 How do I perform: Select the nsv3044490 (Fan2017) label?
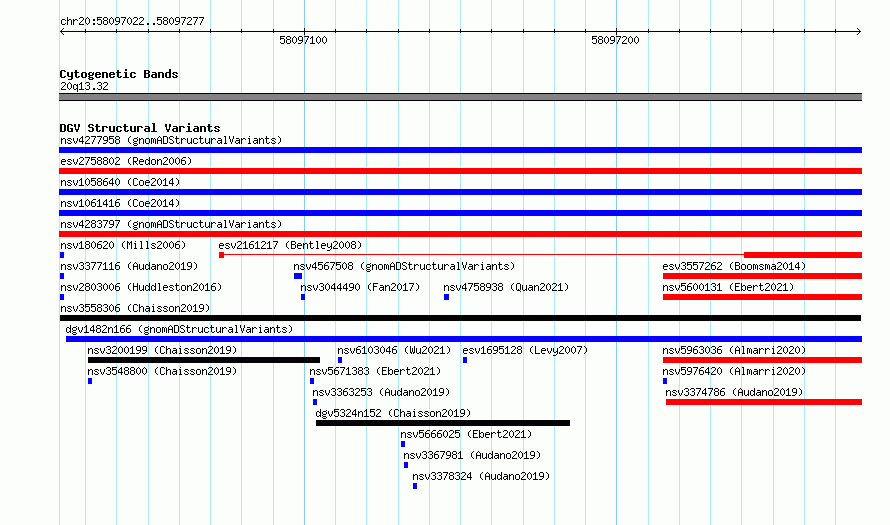360,287
